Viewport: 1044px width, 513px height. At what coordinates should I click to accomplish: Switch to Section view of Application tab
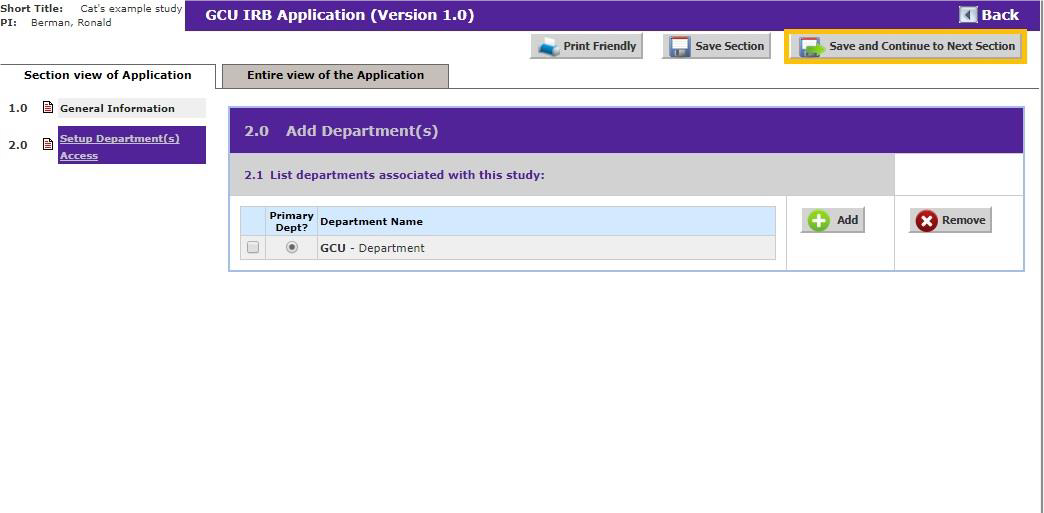(x=108, y=75)
